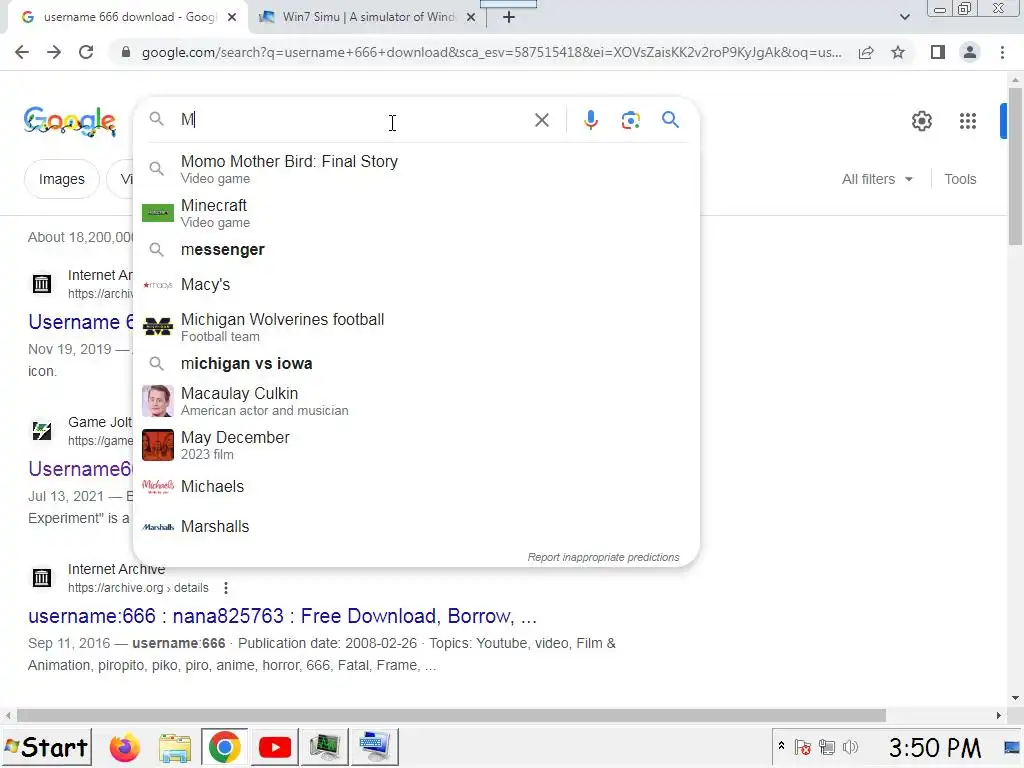Search by image with the camera lens icon
The image size is (1024, 768).
631,120
